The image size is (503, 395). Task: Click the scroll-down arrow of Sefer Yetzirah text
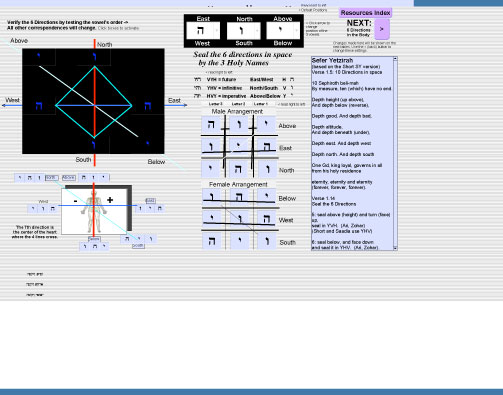tap(395, 248)
